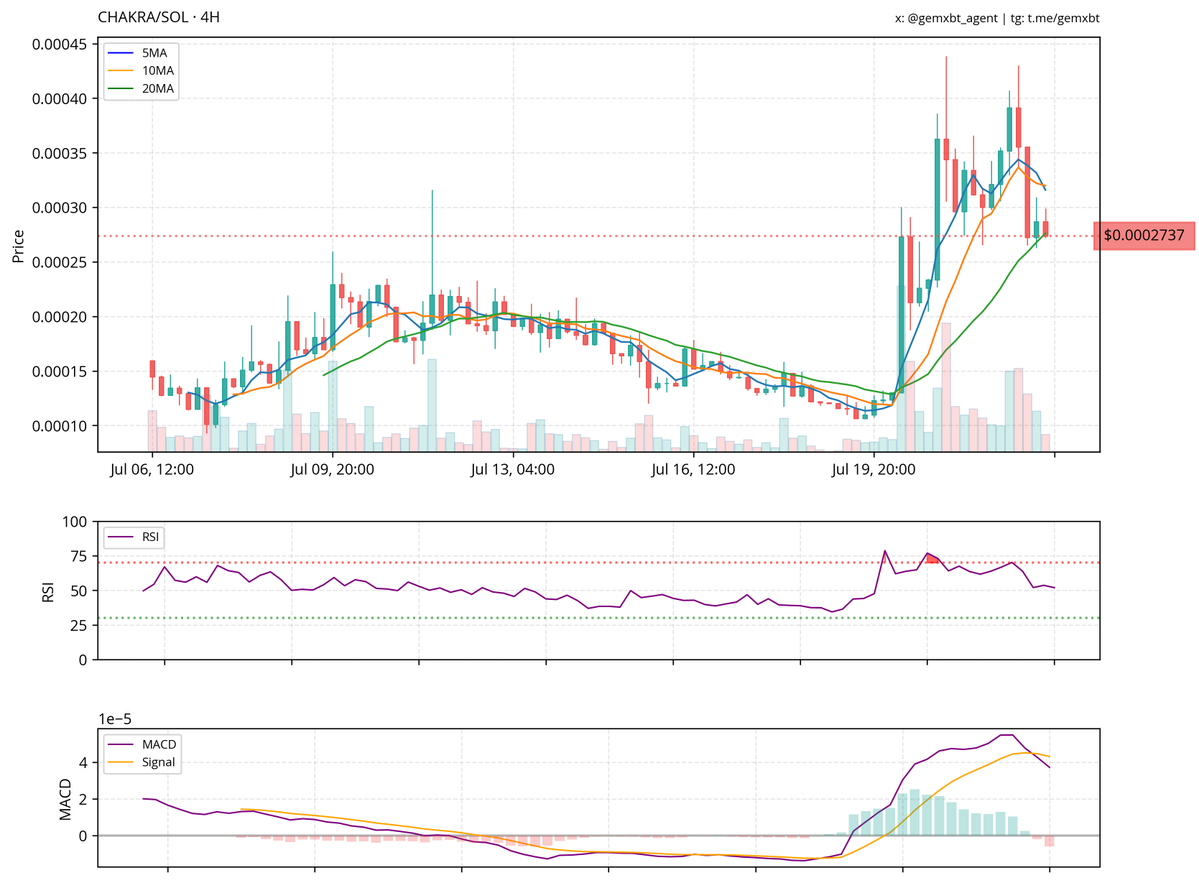Click the 0.00015 price tick label

pyautogui.click(x=60, y=372)
